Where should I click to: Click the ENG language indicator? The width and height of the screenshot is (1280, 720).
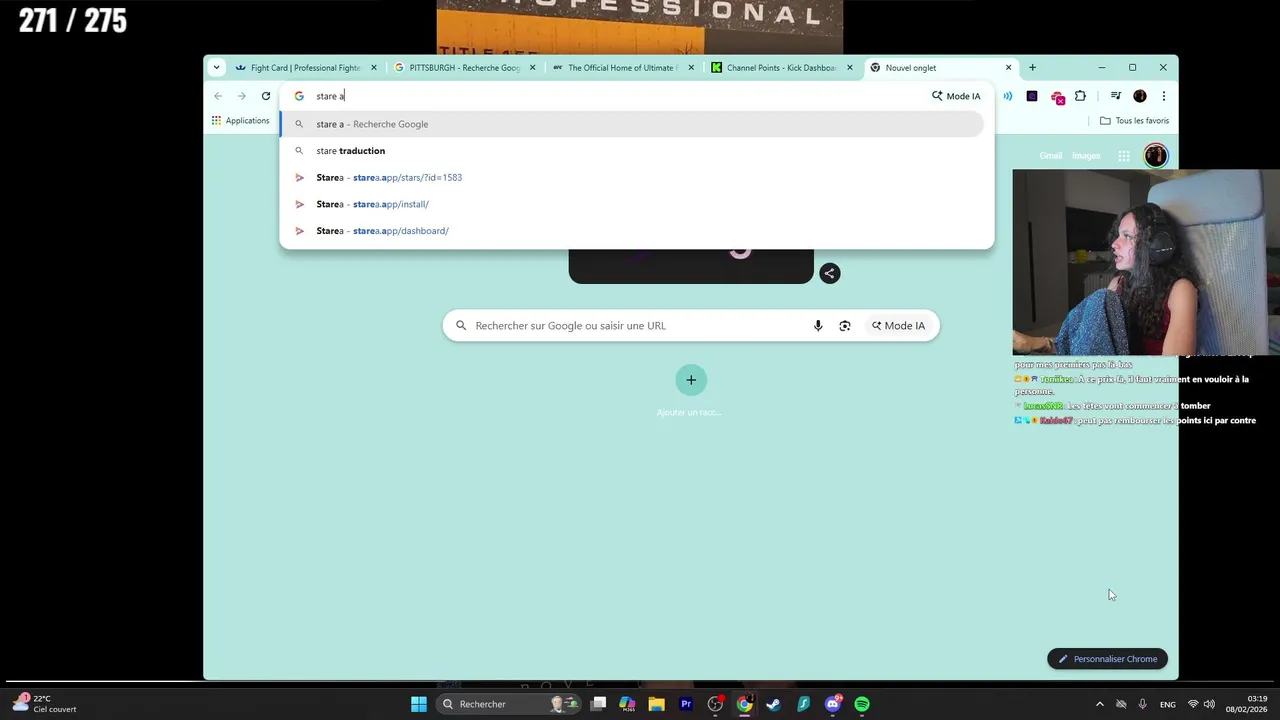[1167, 705]
